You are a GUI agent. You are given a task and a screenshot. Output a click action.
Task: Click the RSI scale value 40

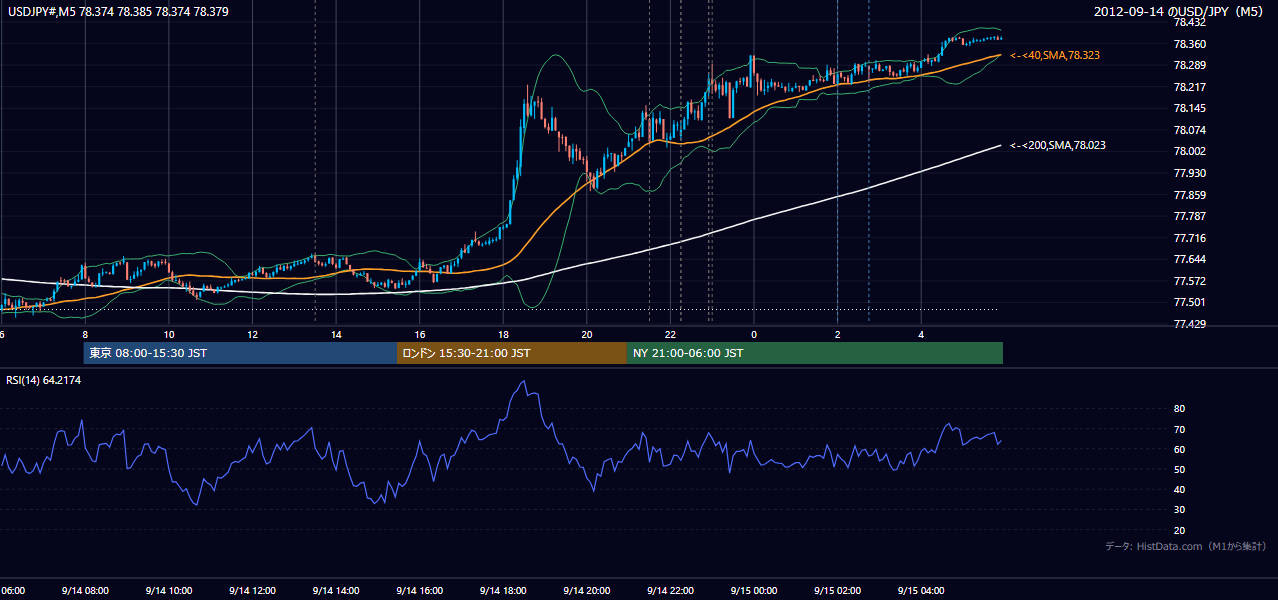coord(1179,489)
